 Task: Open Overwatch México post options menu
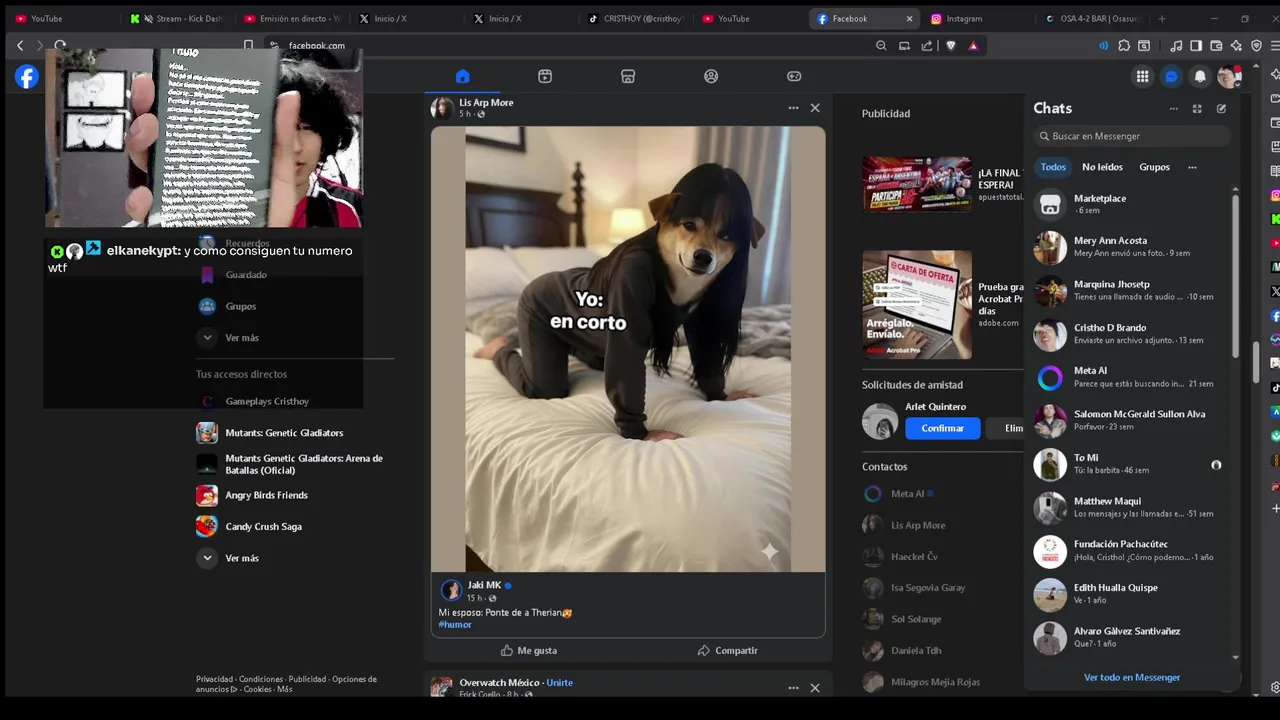[793, 688]
